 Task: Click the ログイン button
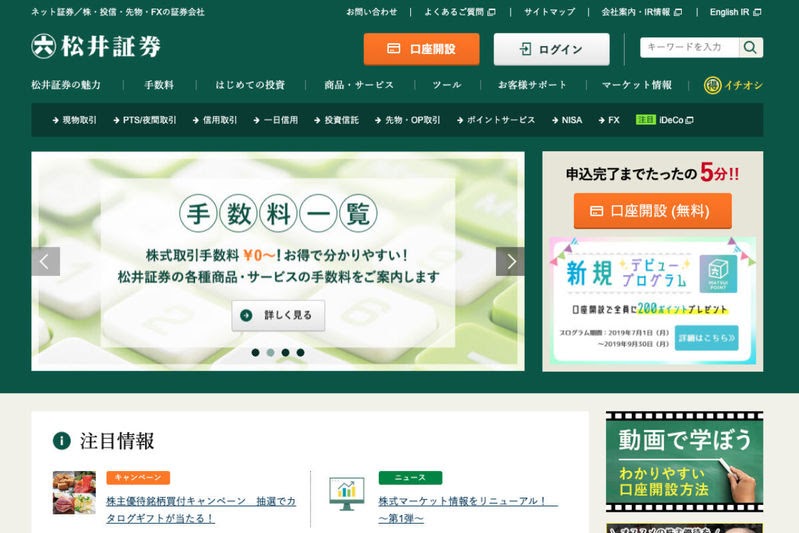pyautogui.click(x=551, y=49)
